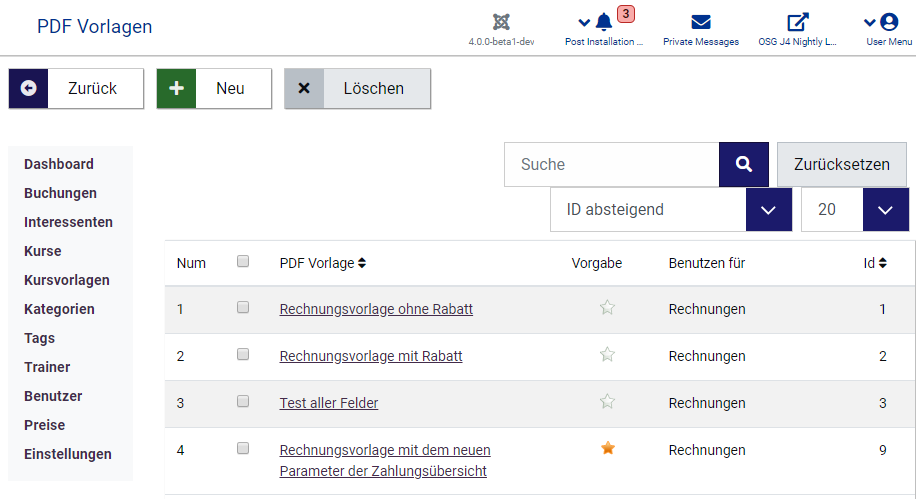916x499 pixels.
Task: Sort by PDF Vorlage column arrows
Action: pyautogui.click(x=362, y=263)
